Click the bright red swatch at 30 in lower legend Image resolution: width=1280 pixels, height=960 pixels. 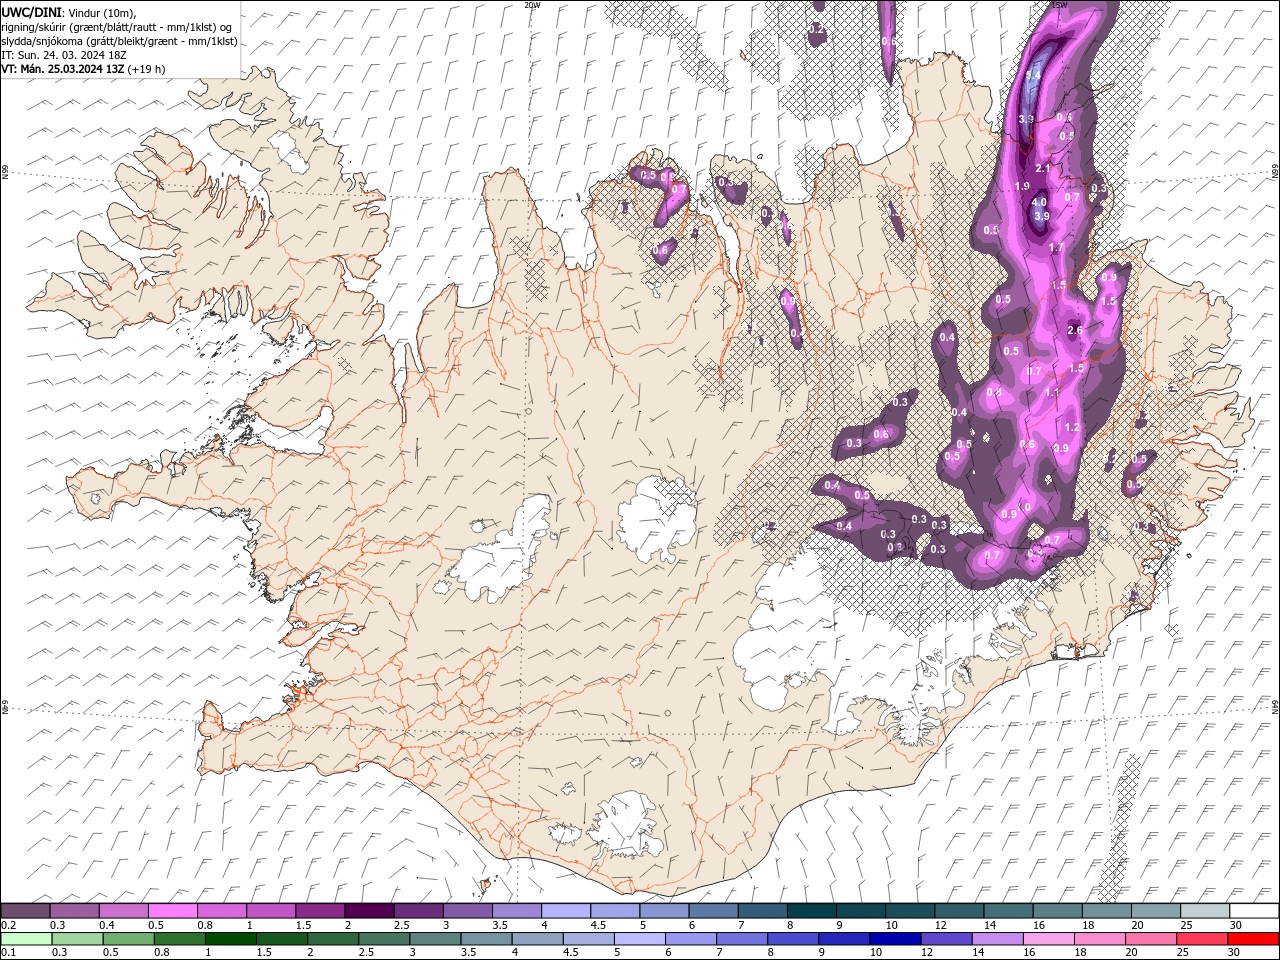[1253, 939]
